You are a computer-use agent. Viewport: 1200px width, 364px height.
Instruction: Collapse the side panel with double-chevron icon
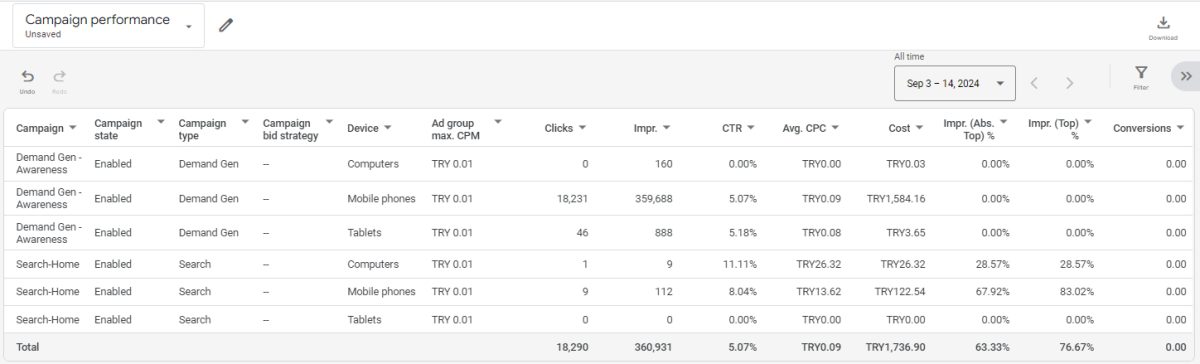pyautogui.click(x=1186, y=76)
